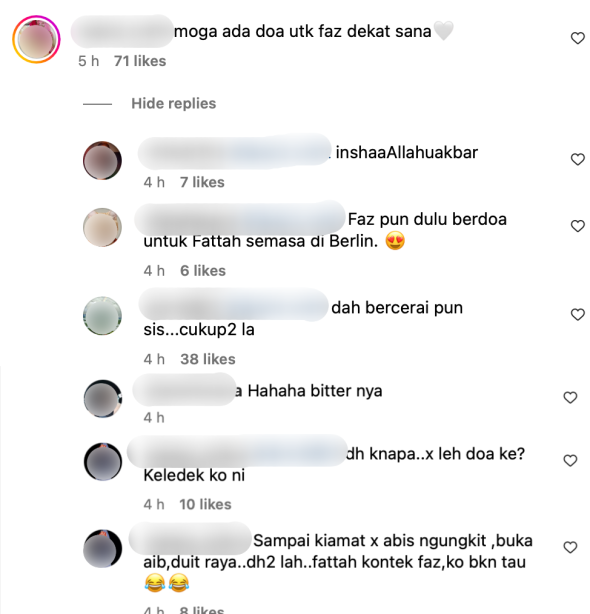Like the 'dah bercerai pun' reply
The image size is (590, 614).
click(x=577, y=314)
